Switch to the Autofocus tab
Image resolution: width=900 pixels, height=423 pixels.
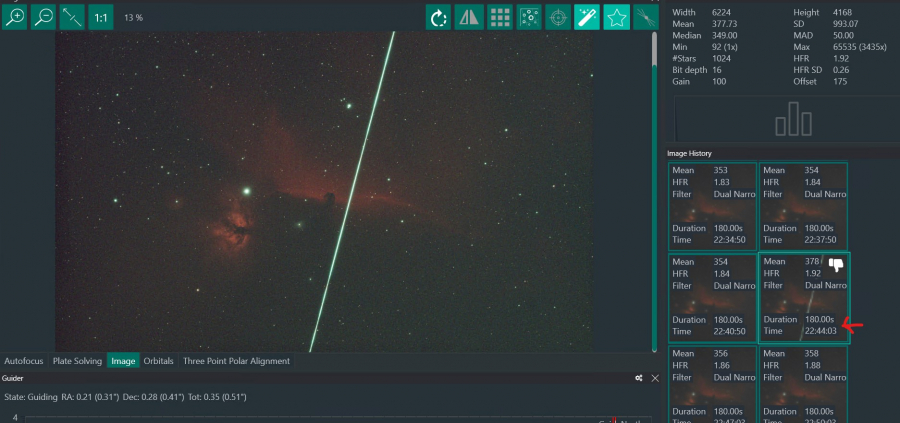click(25, 361)
